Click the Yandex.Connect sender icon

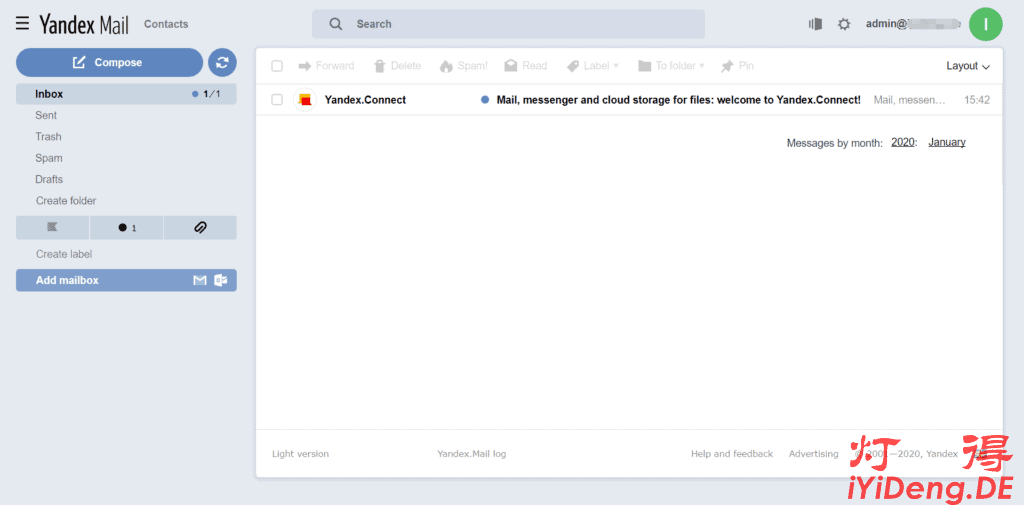[x=305, y=100]
